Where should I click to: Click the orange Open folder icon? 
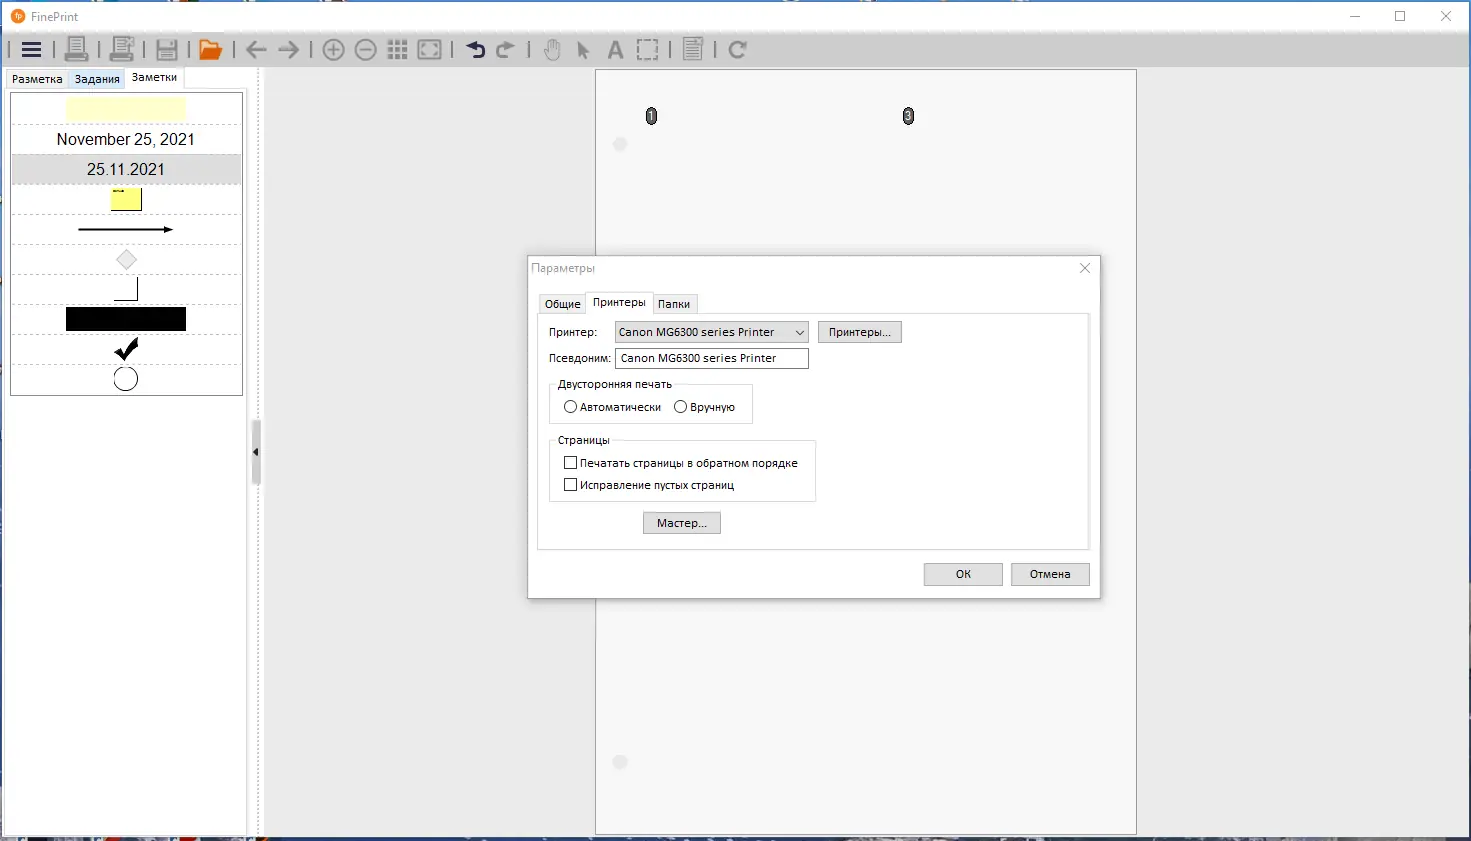point(210,50)
